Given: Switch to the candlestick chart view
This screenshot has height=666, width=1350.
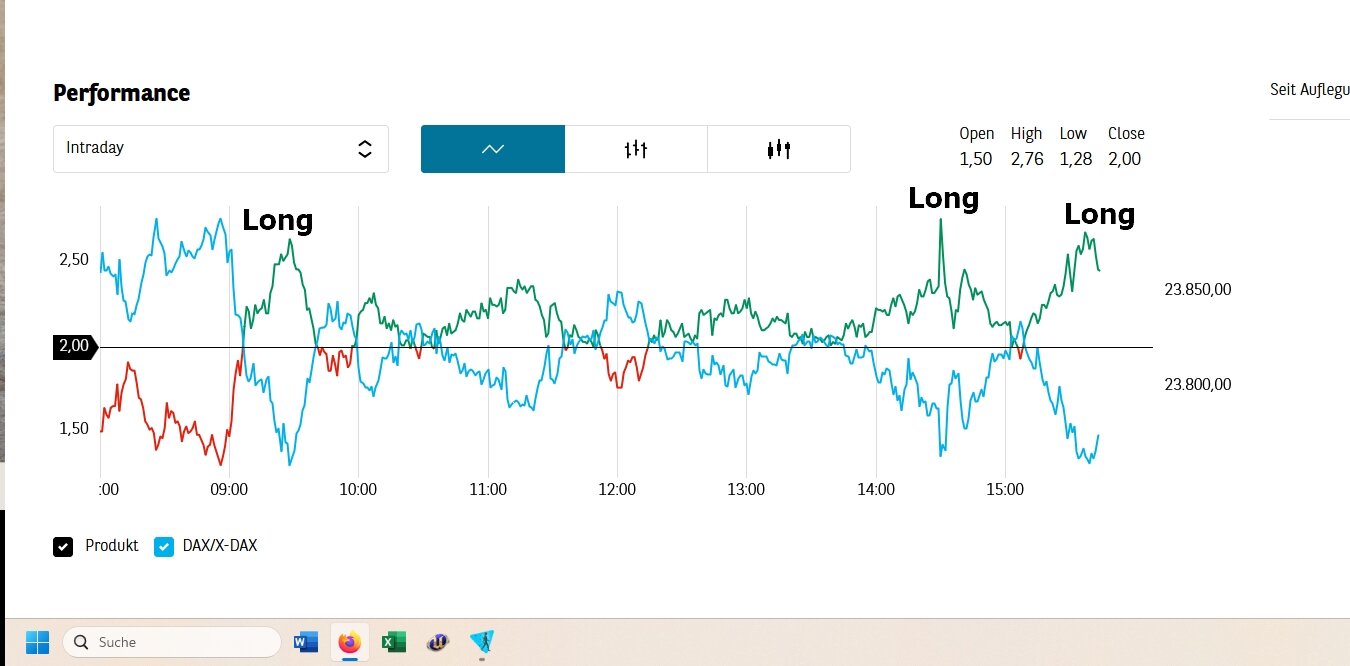Looking at the screenshot, I should 779,149.
